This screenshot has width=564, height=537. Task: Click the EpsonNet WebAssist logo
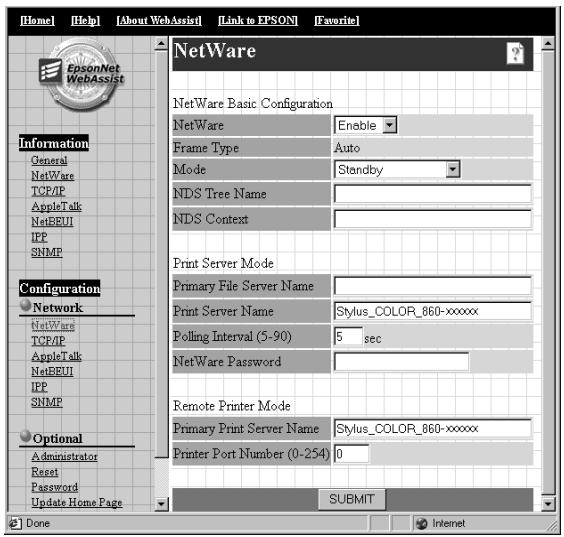click(x=82, y=74)
